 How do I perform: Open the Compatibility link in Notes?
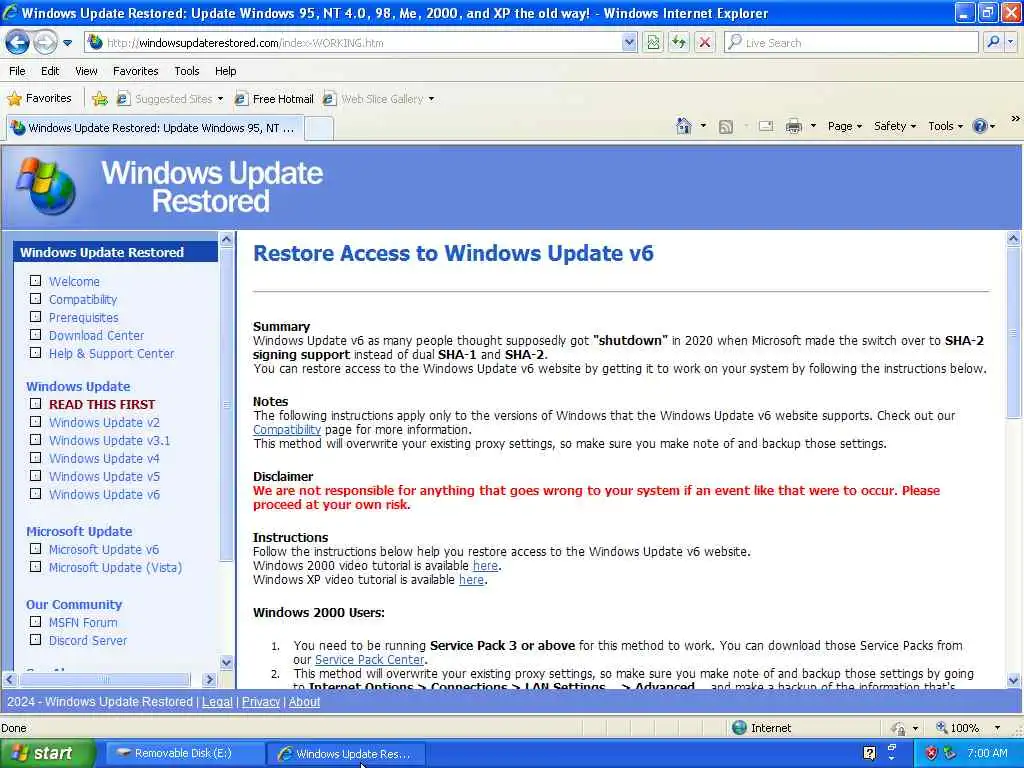pyautogui.click(x=287, y=430)
